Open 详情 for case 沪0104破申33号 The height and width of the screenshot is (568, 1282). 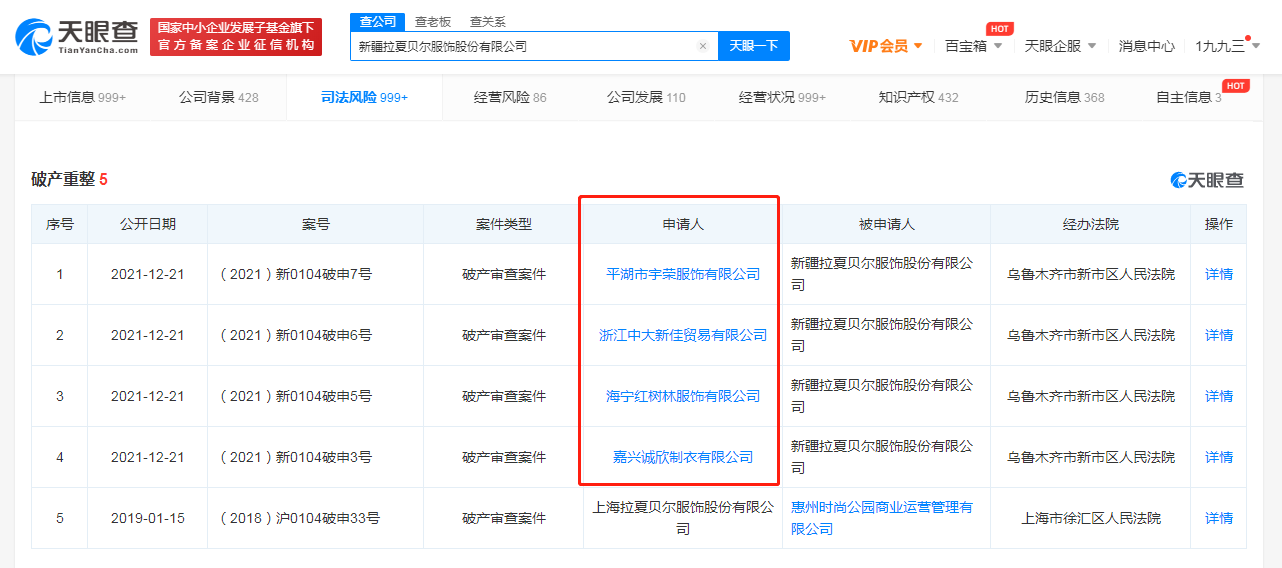pyautogui.click(x=1219, y=518)
